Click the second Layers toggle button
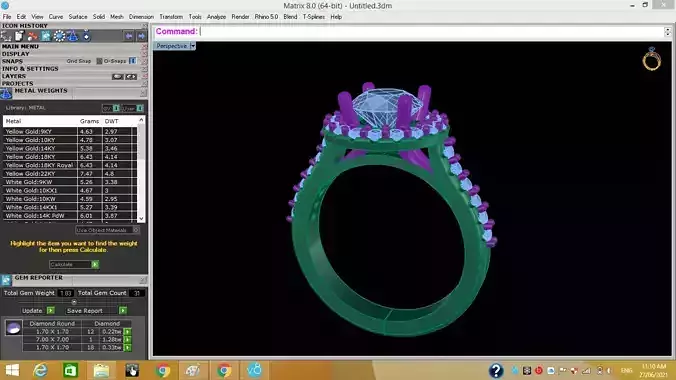This screenshot has width=676, height=380. [131, 76]
